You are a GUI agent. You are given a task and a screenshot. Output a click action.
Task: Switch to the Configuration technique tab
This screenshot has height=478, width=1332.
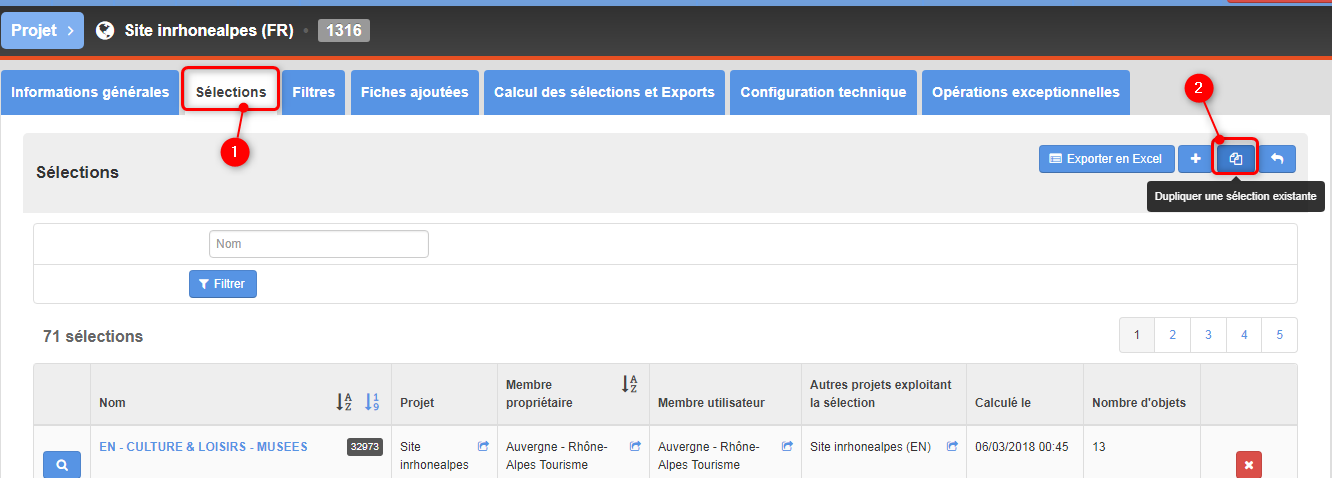tap(823, 92)
